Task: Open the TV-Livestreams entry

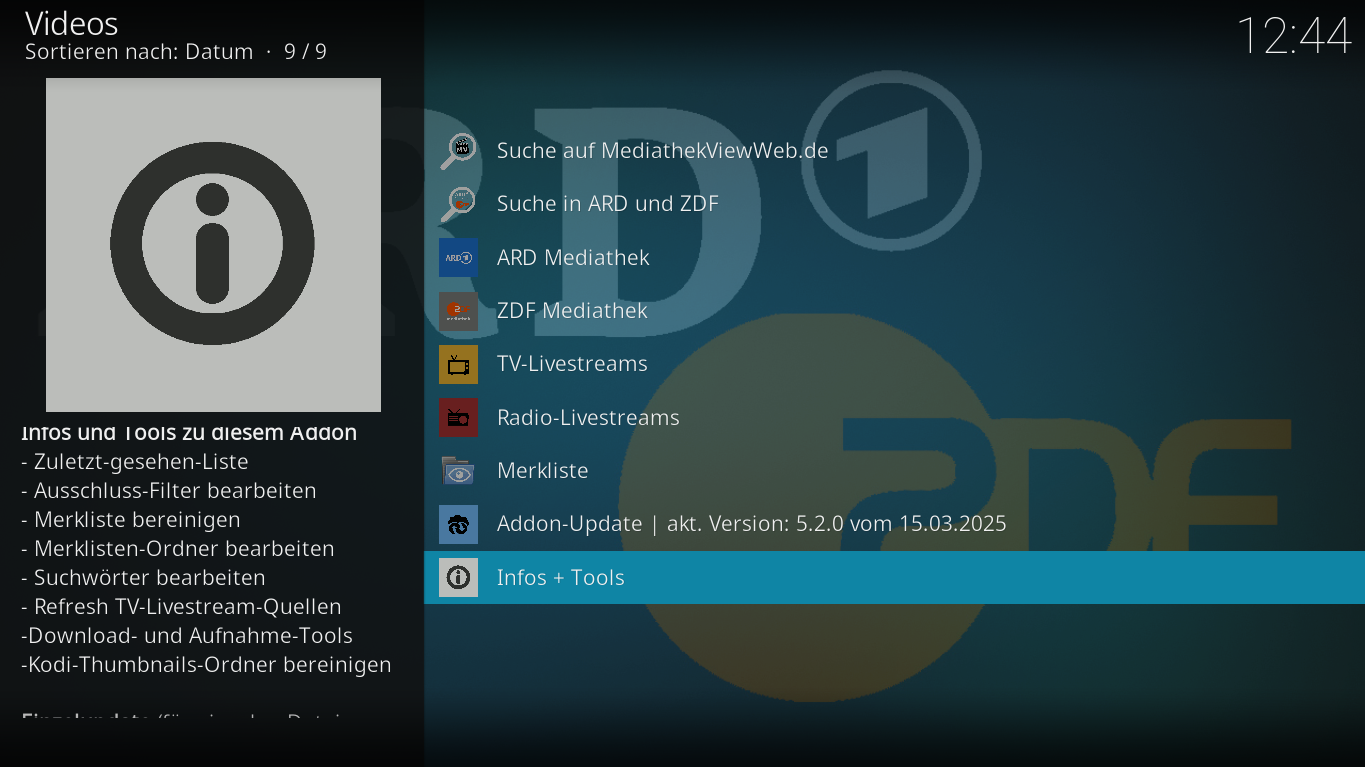Action: [894, 364]
